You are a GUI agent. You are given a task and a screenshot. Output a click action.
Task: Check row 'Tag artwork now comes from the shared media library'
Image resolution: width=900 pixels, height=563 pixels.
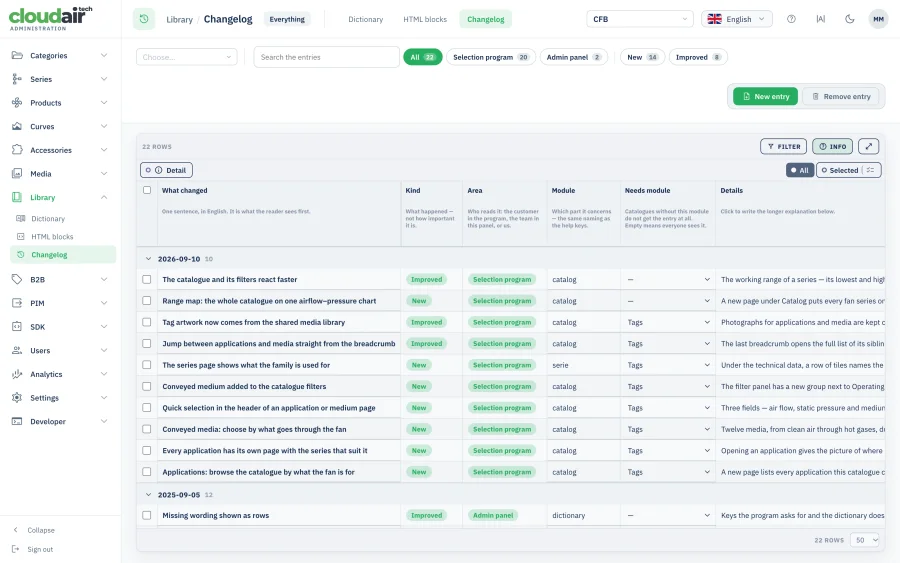tap(147, 322)
